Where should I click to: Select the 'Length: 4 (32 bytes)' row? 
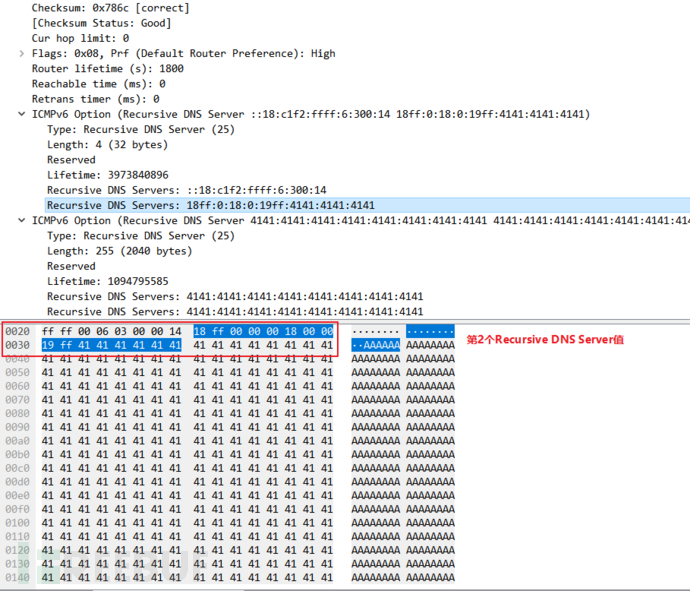click(x=107, y=145)
